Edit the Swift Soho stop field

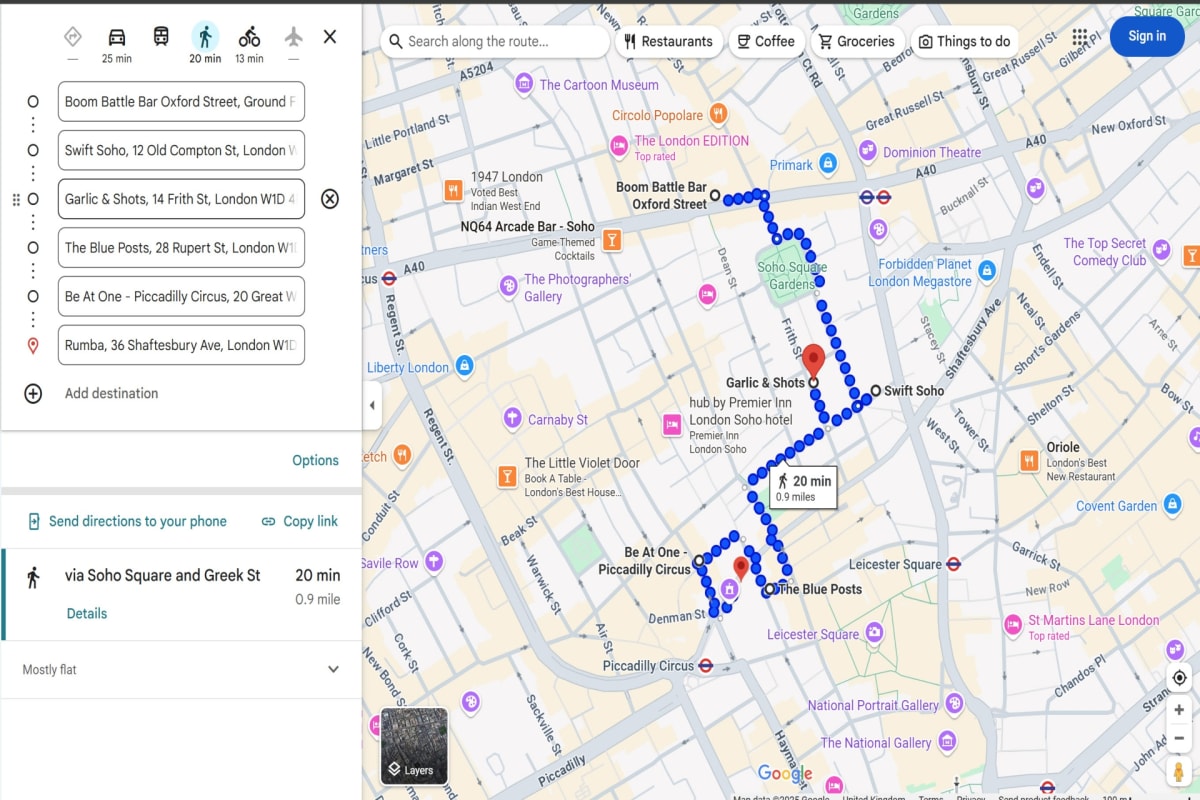pyautogui.click(x=181, y=150)
